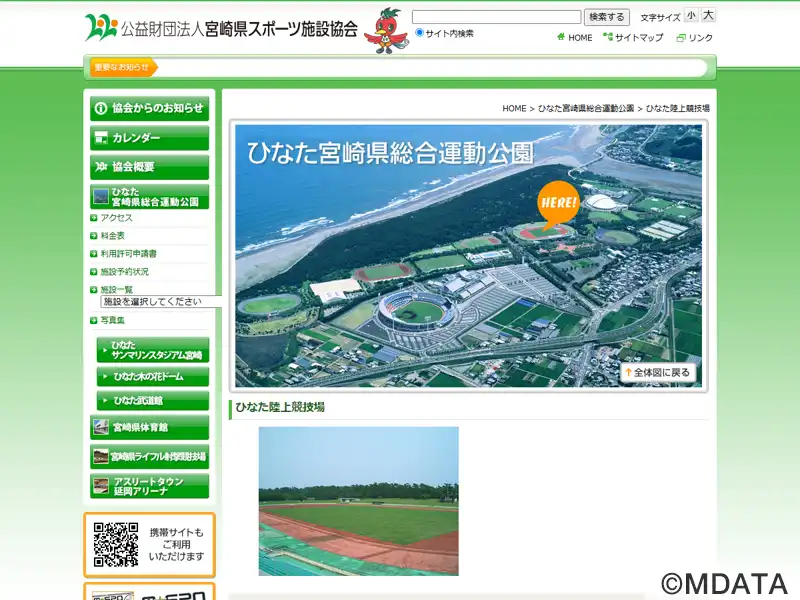800x600 pixels.
Task: Expand 施設を選択してください dropdown
Action: [161, 302]
